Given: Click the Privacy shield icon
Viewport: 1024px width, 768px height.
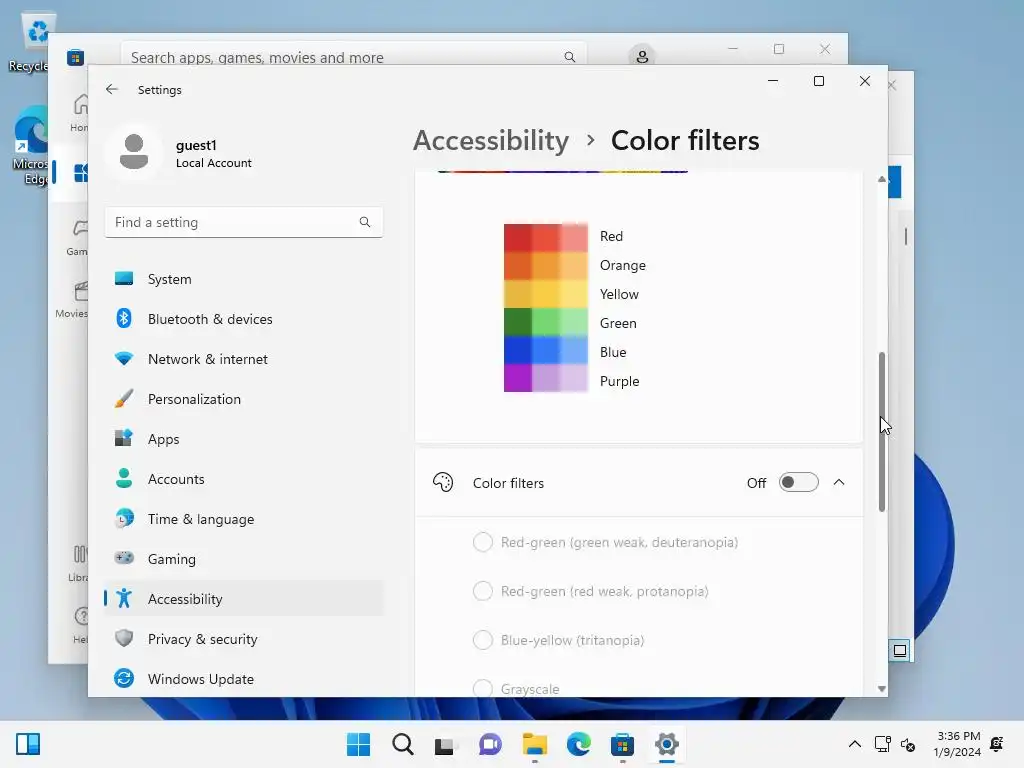Looking at the screenshot, I should tap(124, 638).
